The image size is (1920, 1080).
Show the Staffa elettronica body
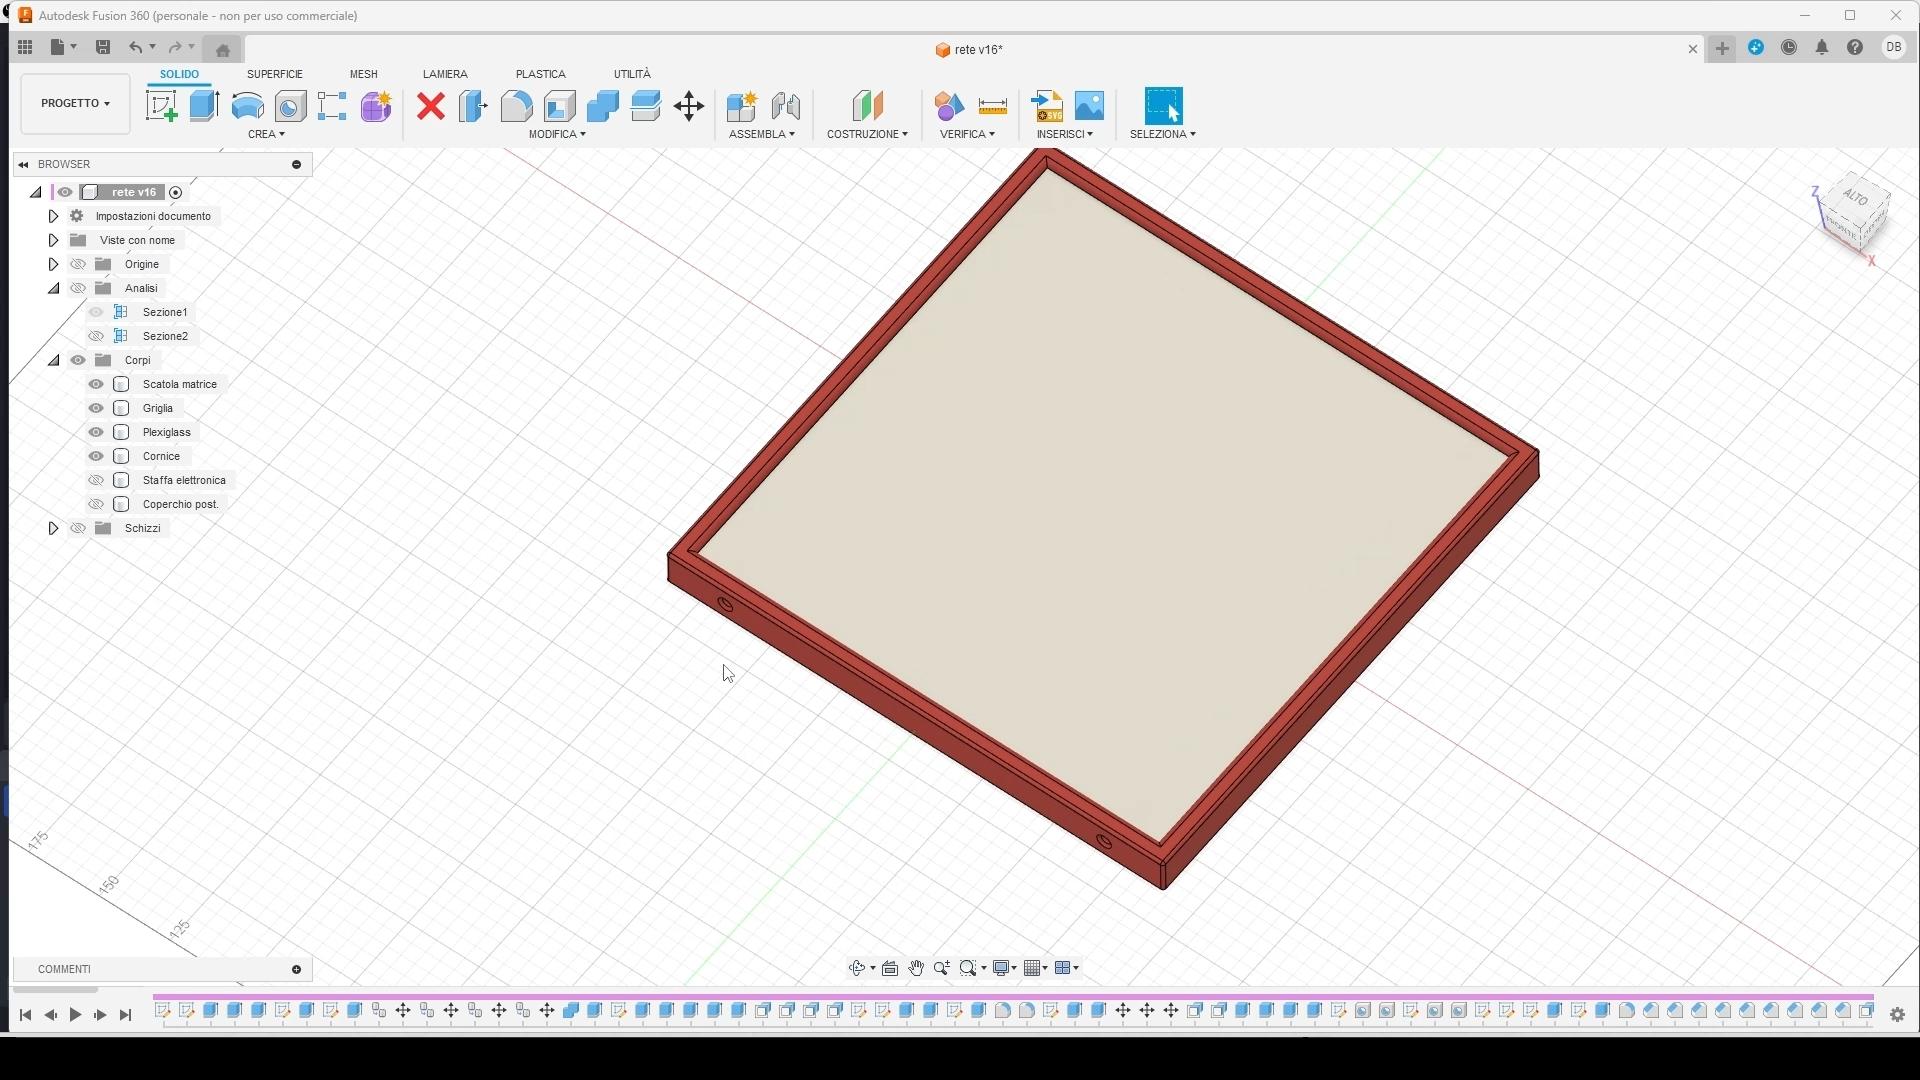click(x=96, y=480)
